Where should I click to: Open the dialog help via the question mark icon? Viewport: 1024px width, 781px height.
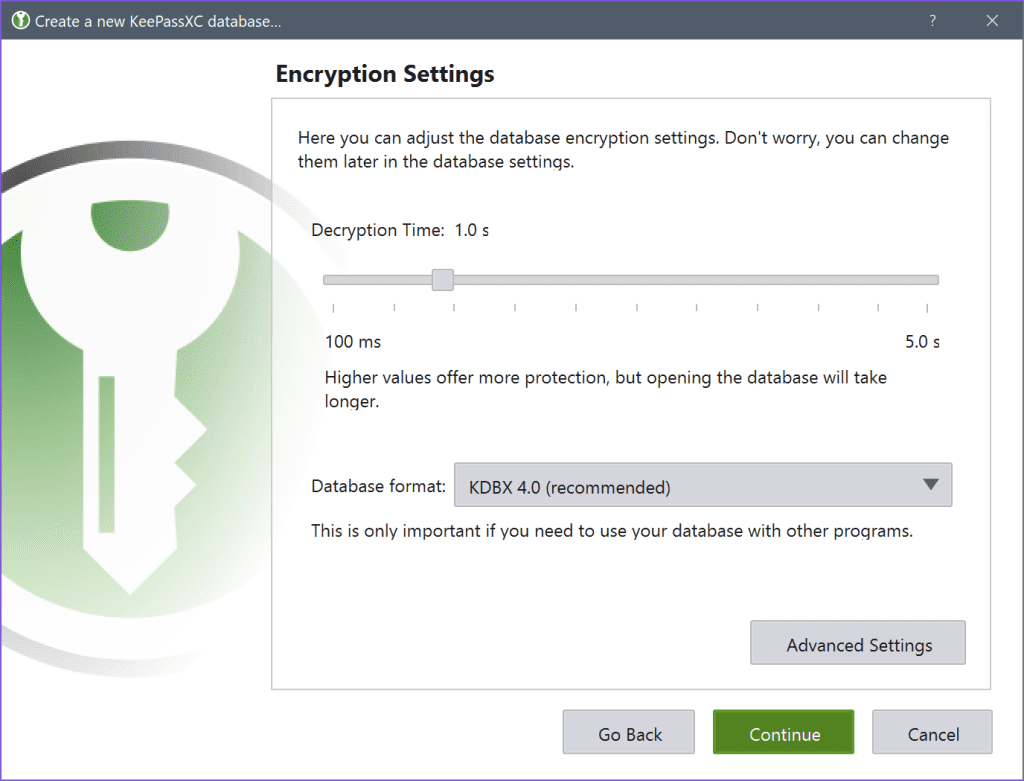tap(932, 20)
